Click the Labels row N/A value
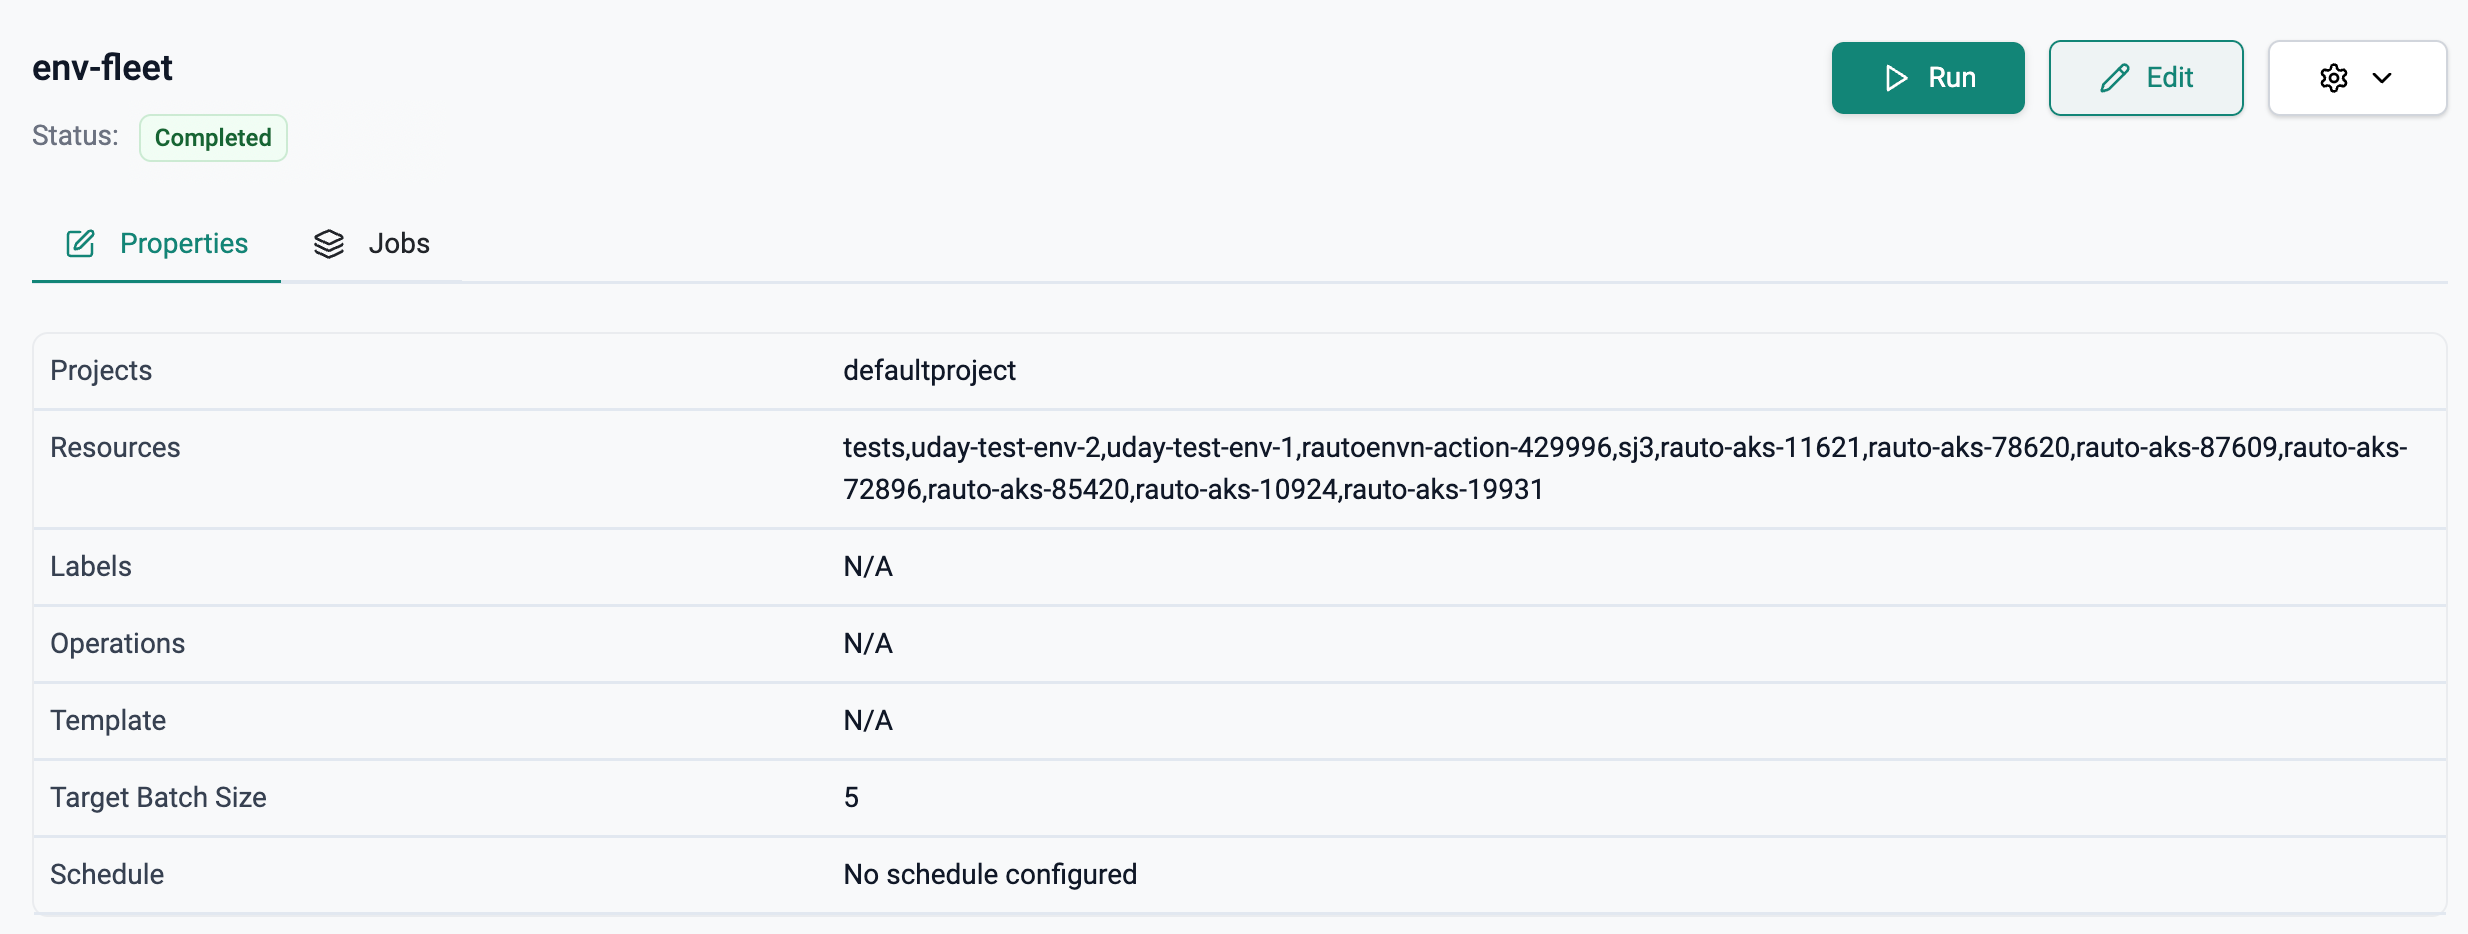Viewport: 2468px width, 934px height. (x=868, y=567)
